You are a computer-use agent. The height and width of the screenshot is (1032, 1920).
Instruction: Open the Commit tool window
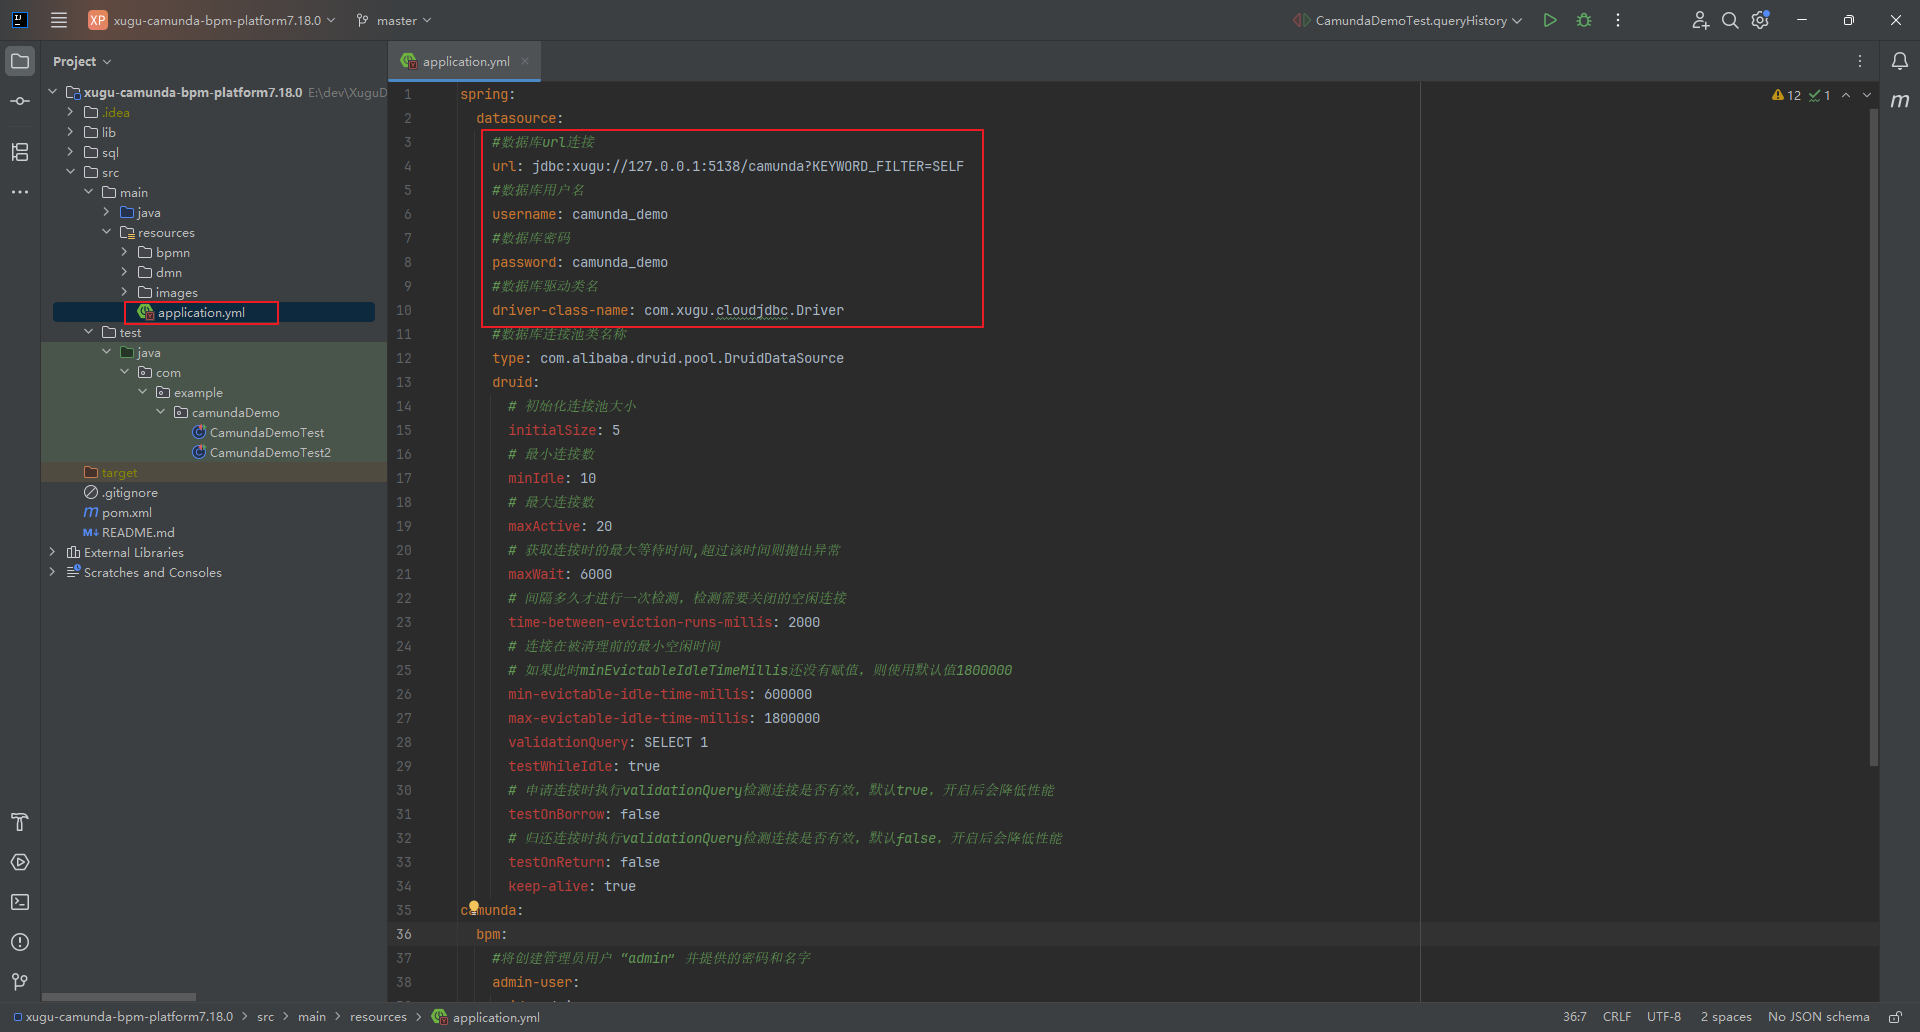click(20, 101)
